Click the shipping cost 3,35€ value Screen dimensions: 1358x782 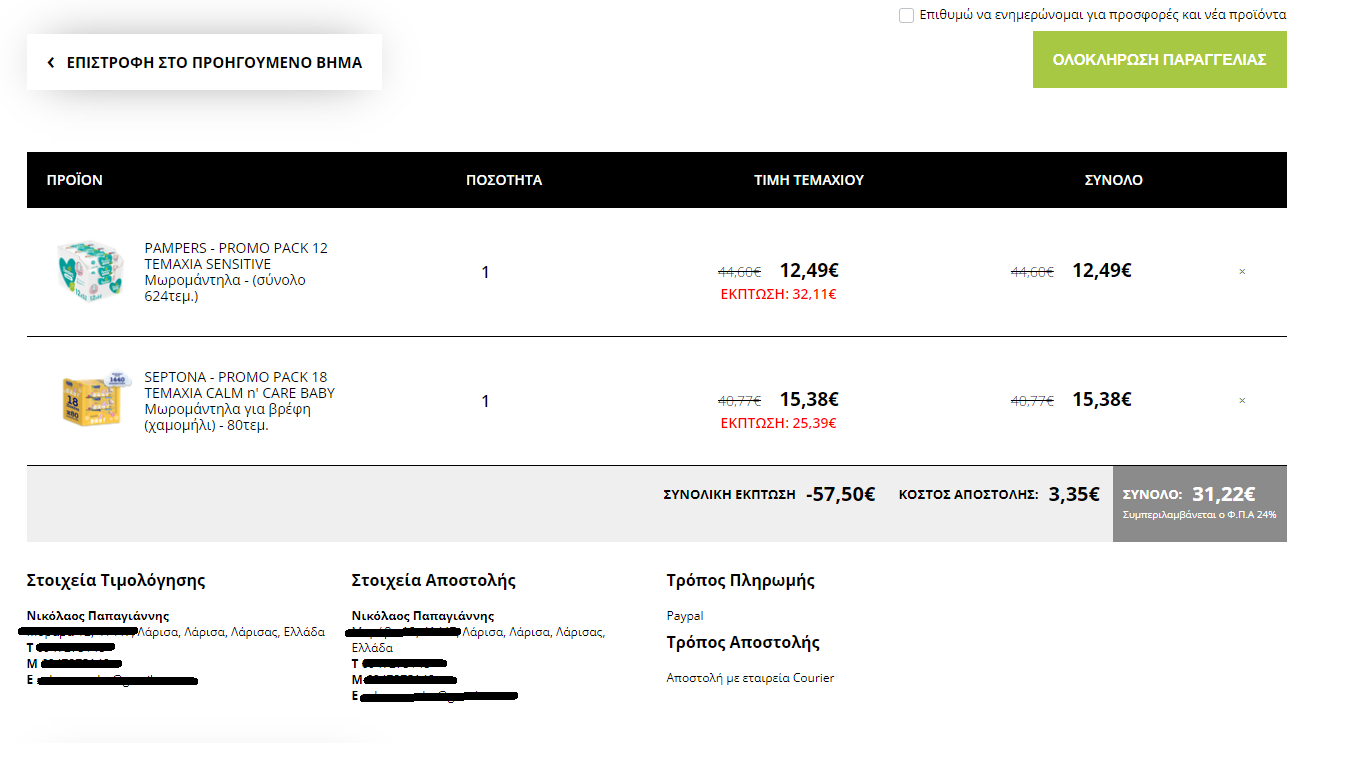tap(1074, 494)
